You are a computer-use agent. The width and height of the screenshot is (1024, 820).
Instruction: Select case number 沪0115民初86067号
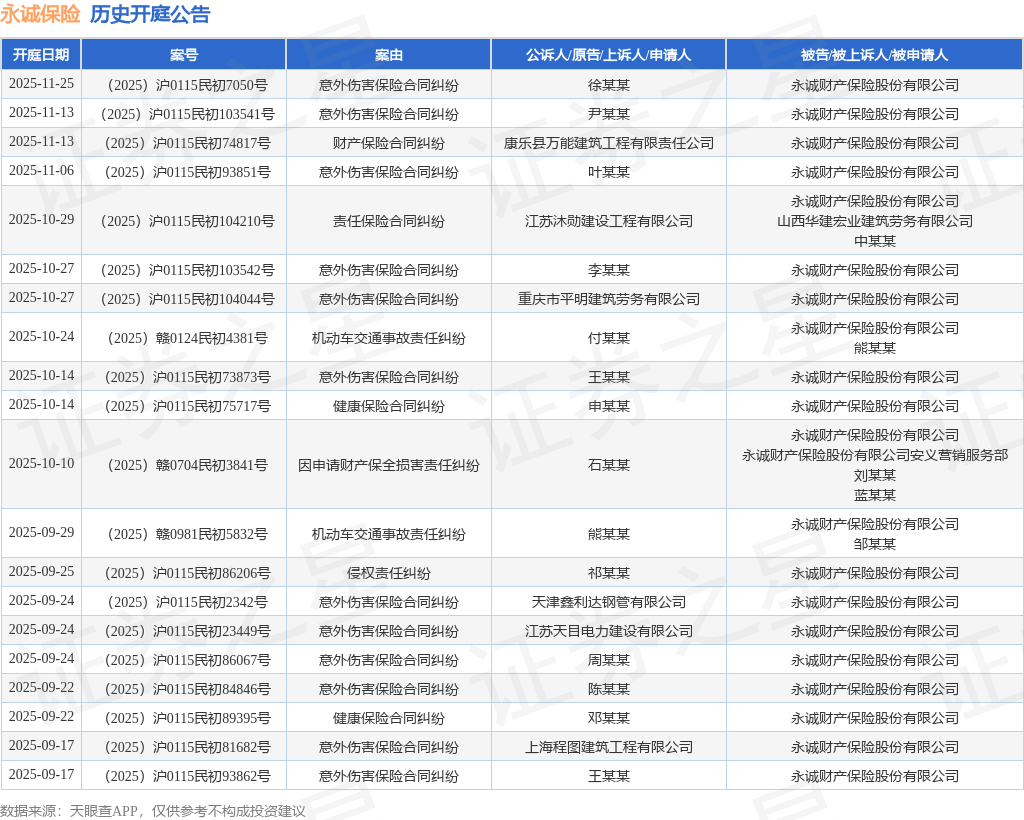pyautogui.click(x=187, y=660)
